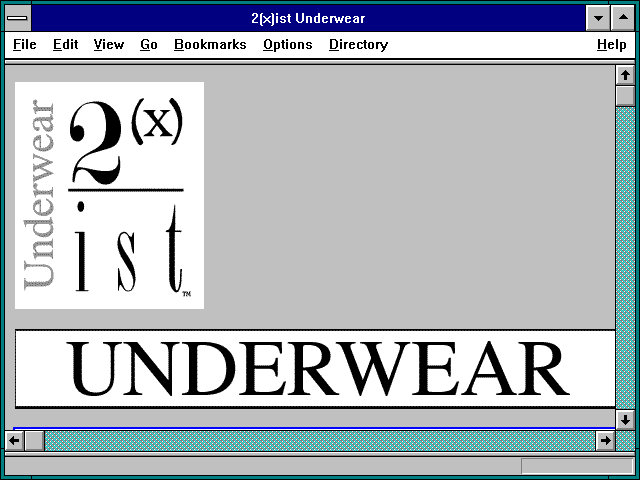Open the window control menu box
The height and width of the screenshot is (480, 640).
tap(18, 18)
